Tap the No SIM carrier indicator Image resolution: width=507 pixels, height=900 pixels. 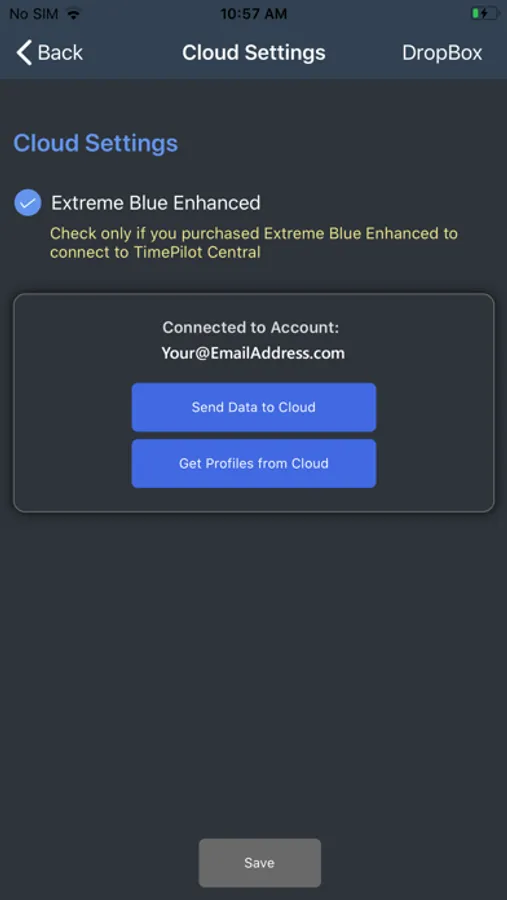tap(34, 14)
